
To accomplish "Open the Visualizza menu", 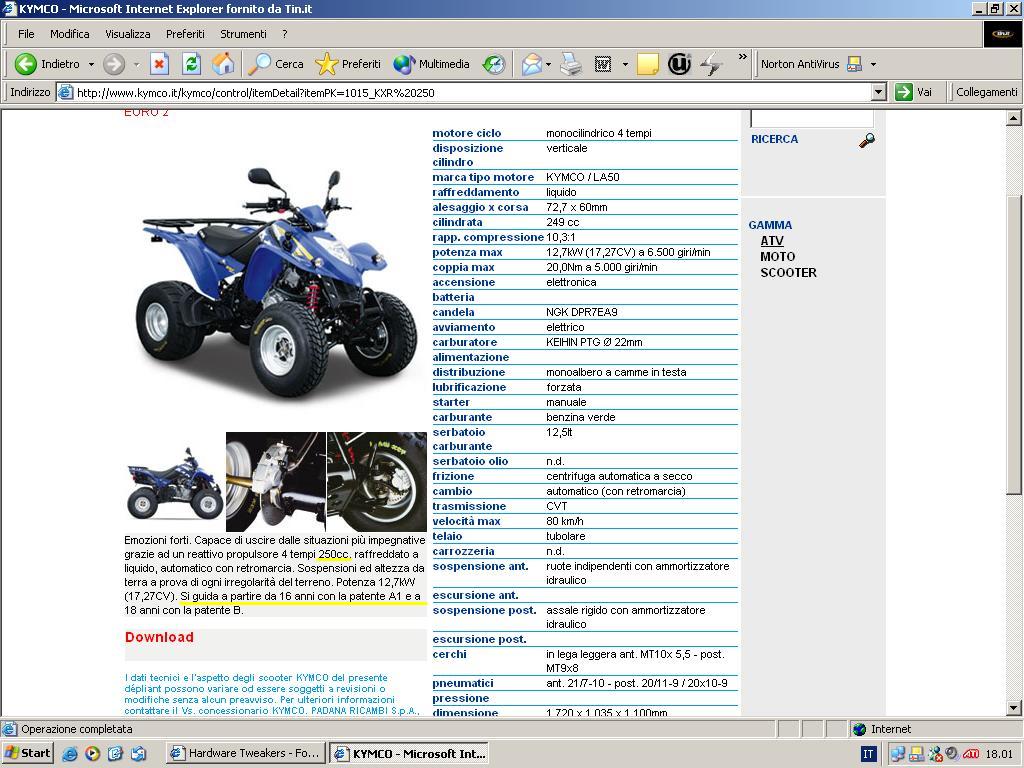I will tap(128, 34).
